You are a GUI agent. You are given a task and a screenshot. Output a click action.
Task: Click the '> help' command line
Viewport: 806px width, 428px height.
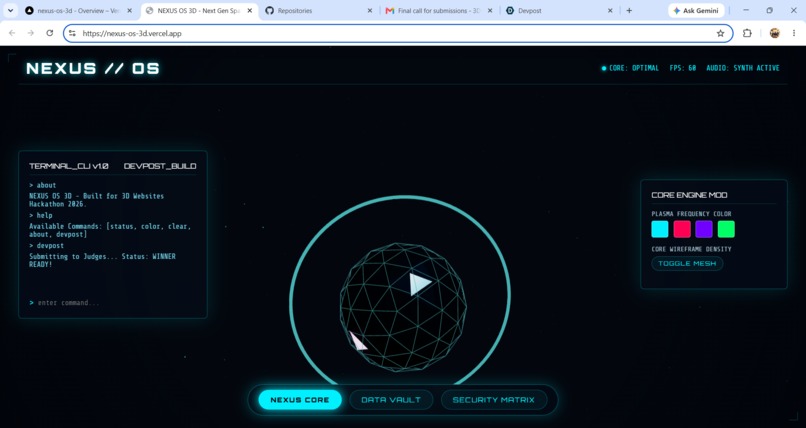[x=41, y=215]
